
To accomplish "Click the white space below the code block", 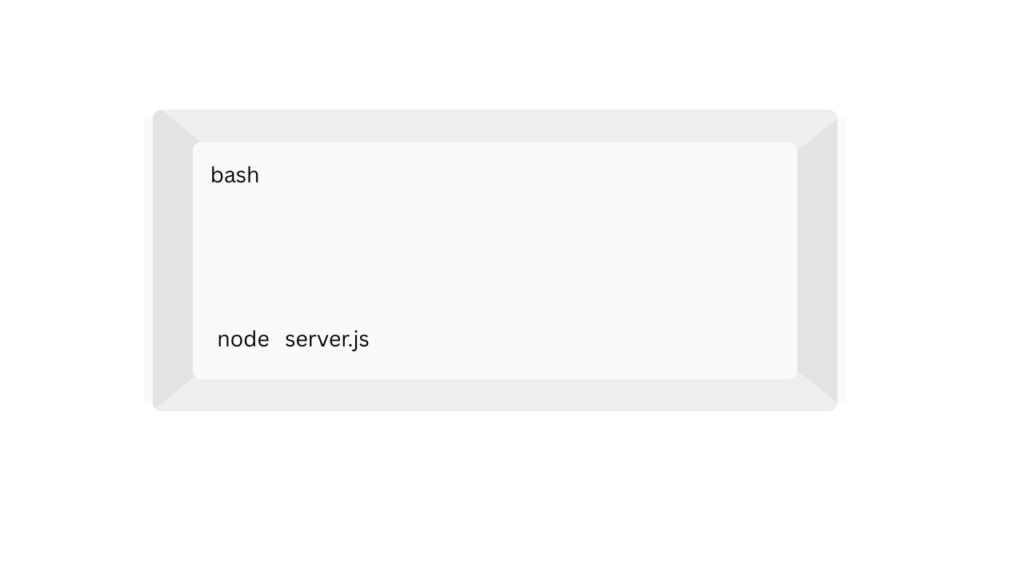I will pos(495,490).
